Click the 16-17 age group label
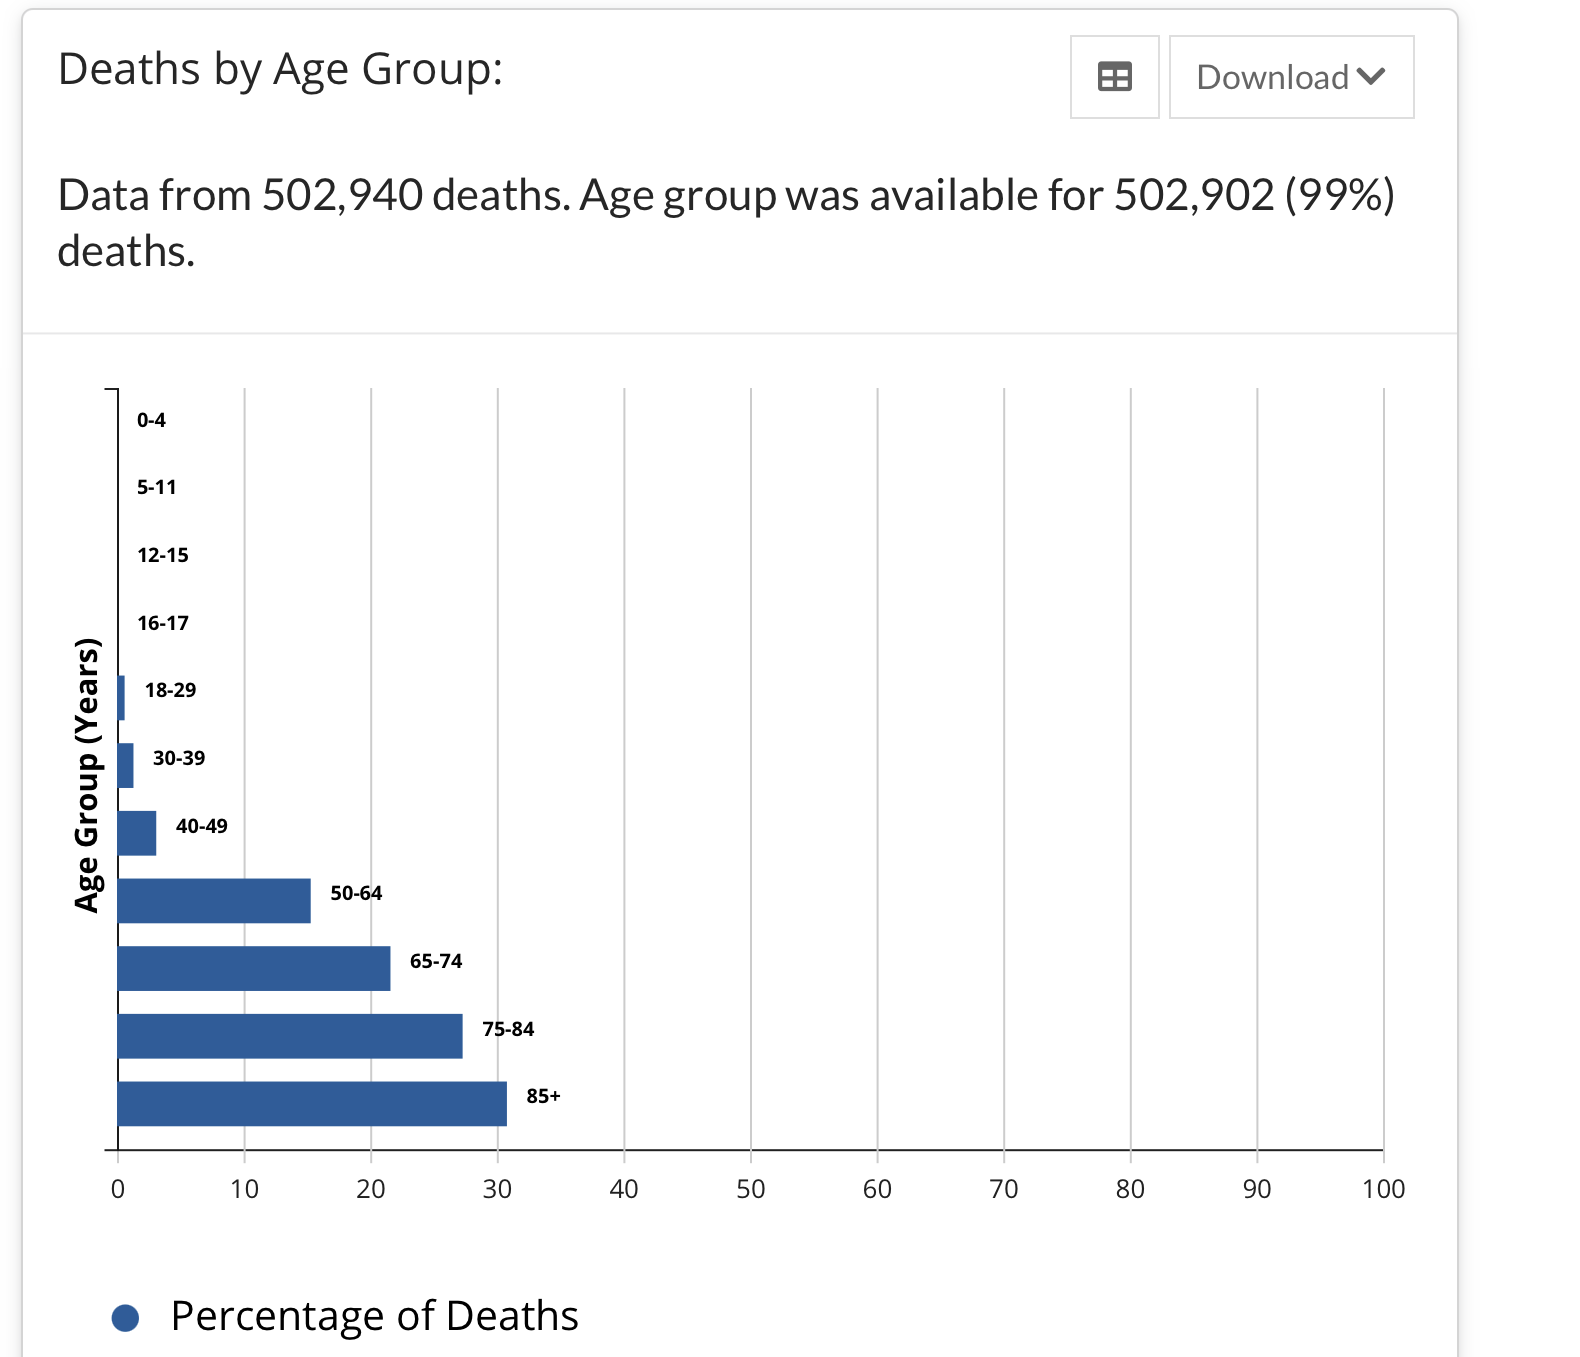The image size is (1580, 1357). click(162, 623)
